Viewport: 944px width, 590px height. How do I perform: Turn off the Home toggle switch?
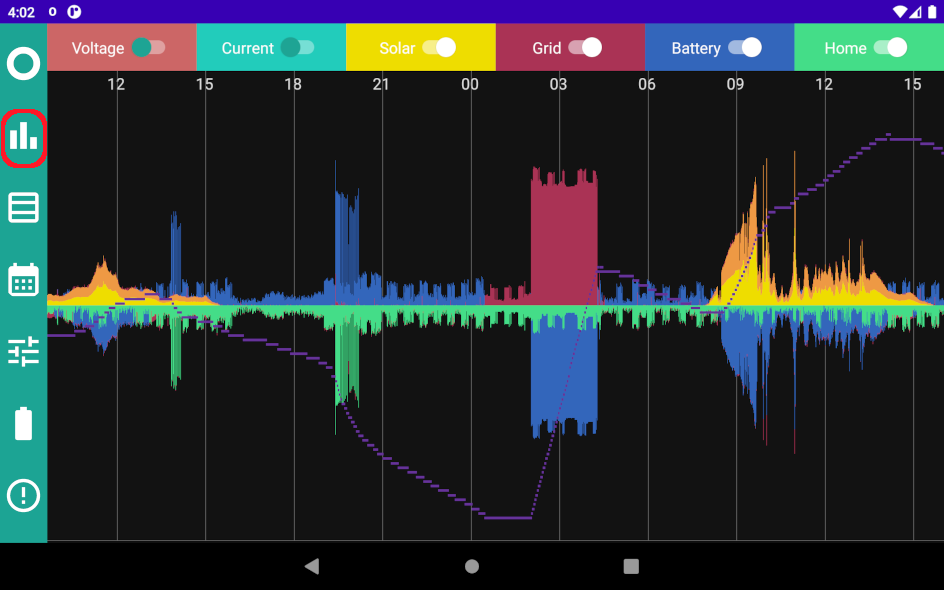(x=890, y=48)
